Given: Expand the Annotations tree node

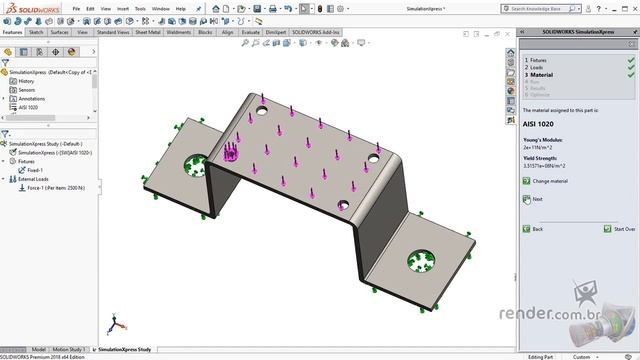Looking at the screenshot, I should [x=4, y=99].
